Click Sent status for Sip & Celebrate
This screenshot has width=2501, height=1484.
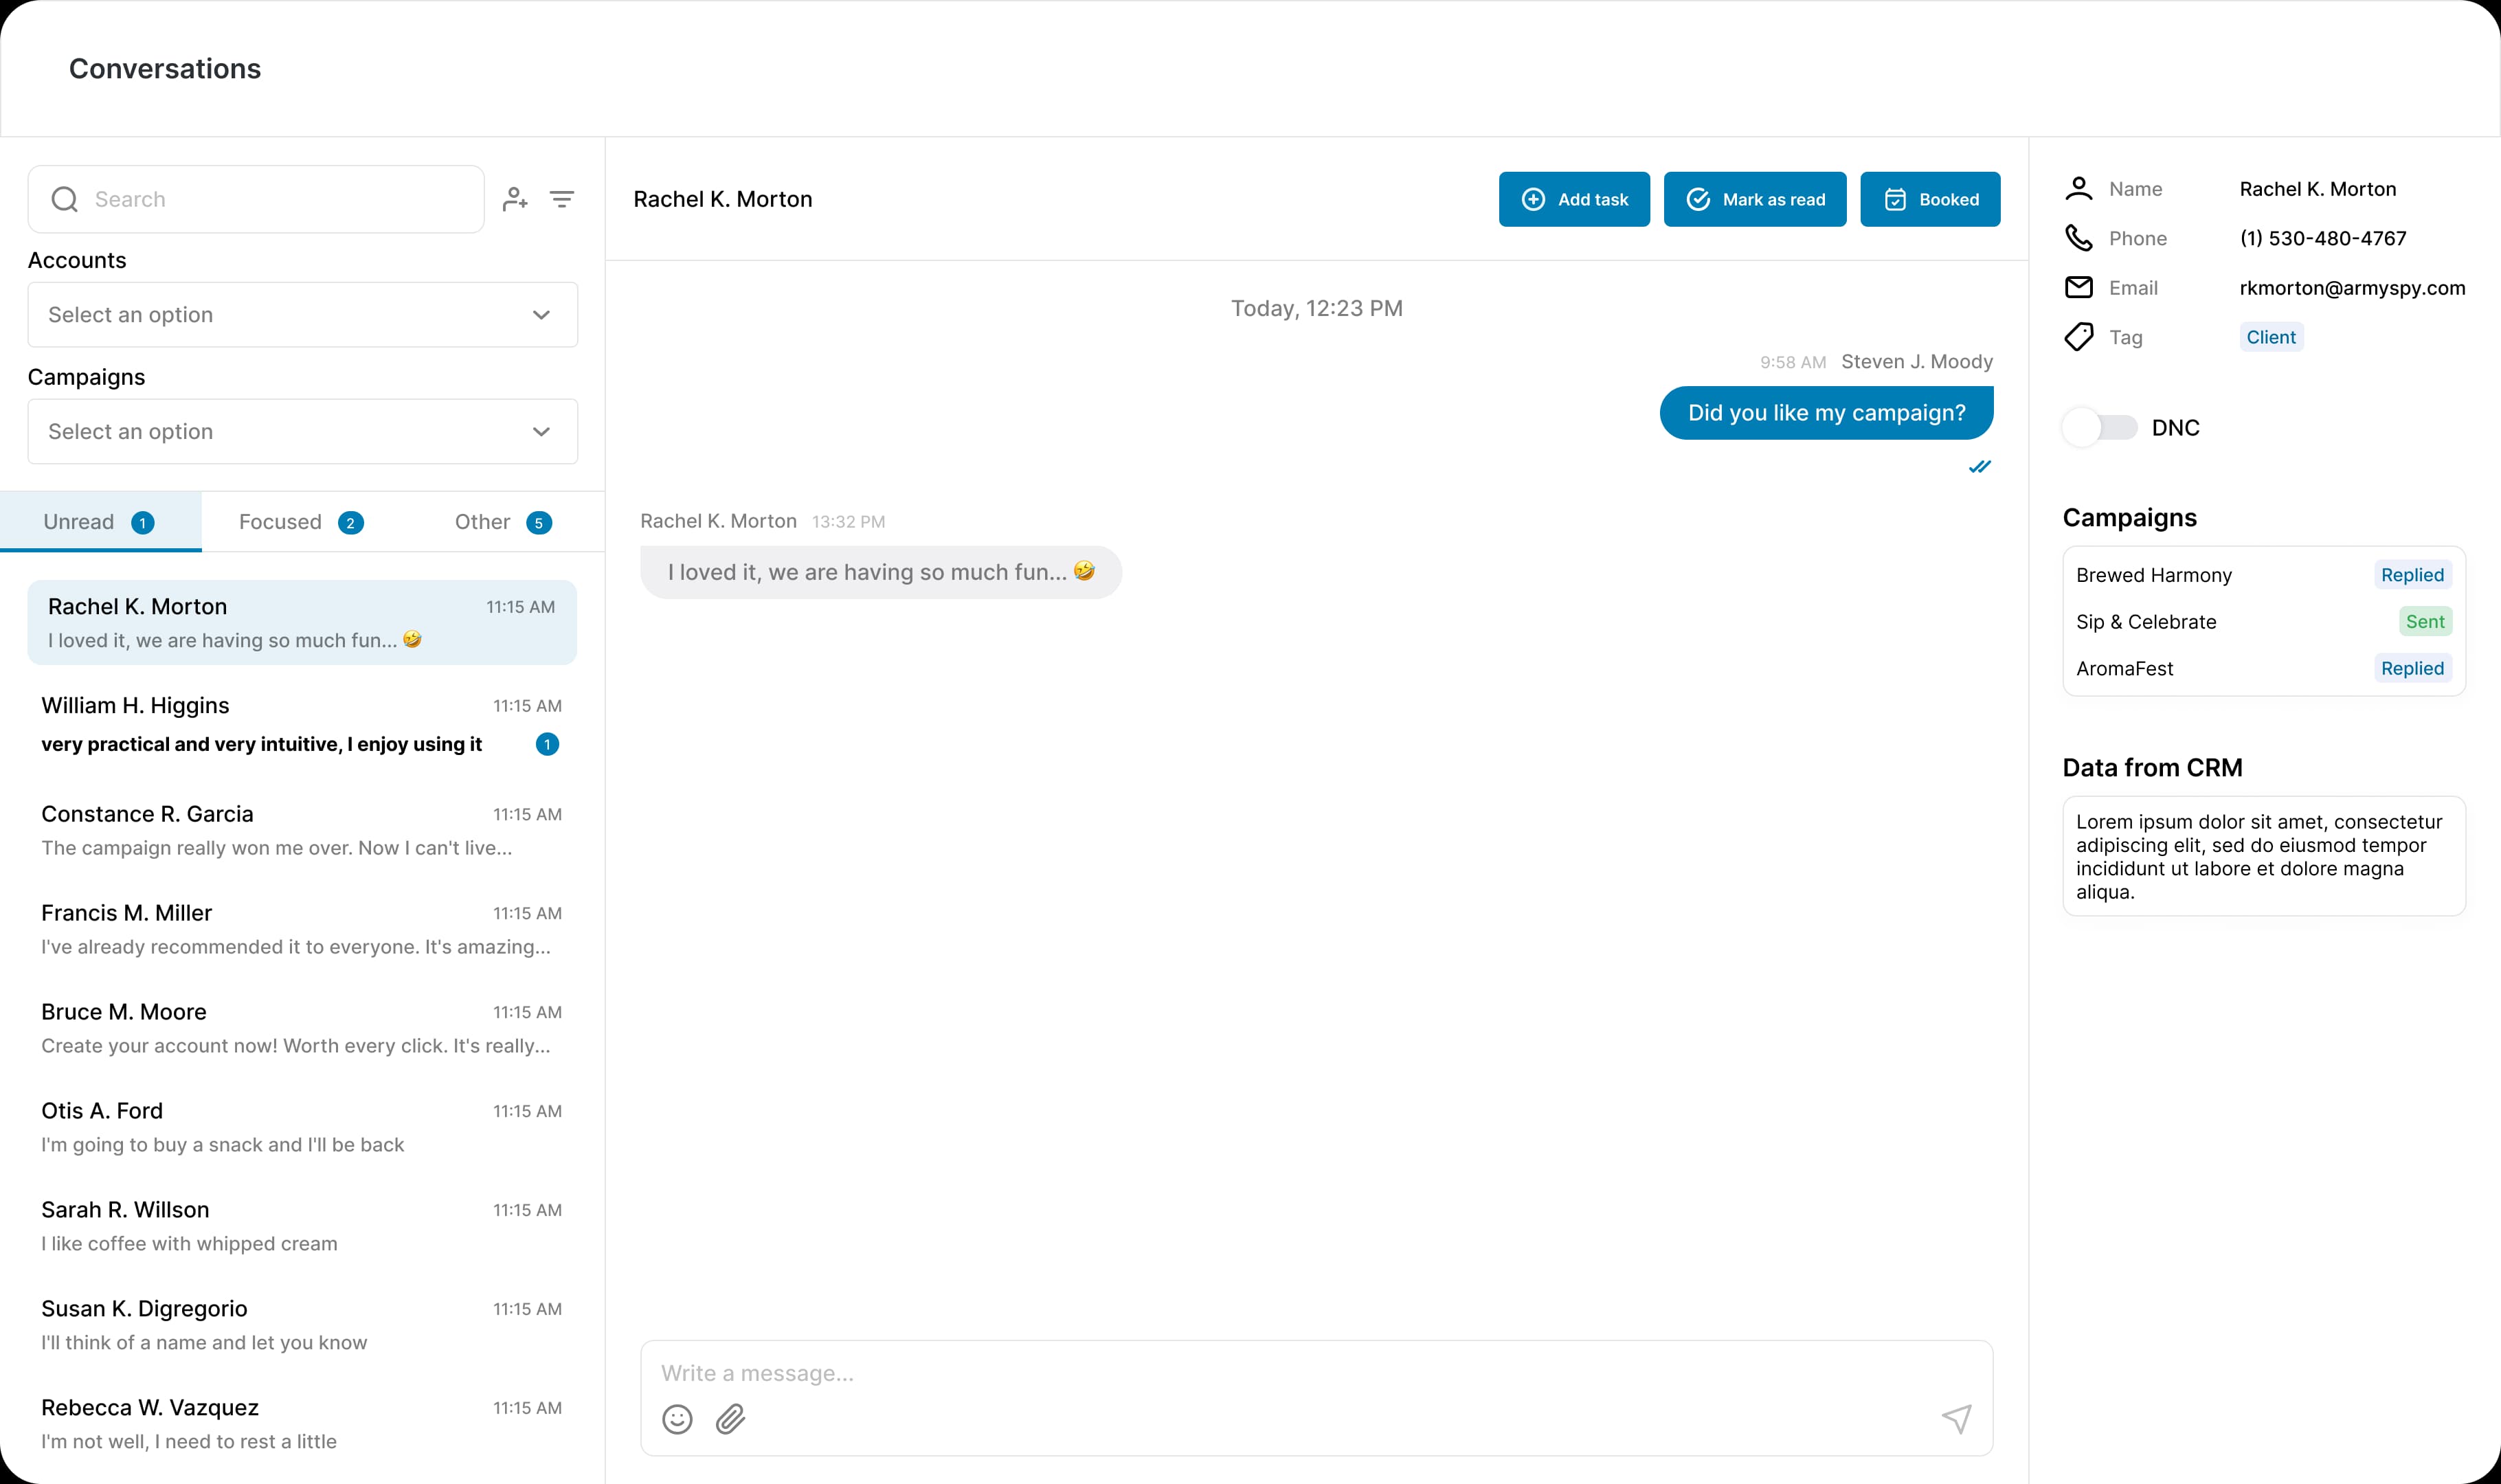point(2425,622)
